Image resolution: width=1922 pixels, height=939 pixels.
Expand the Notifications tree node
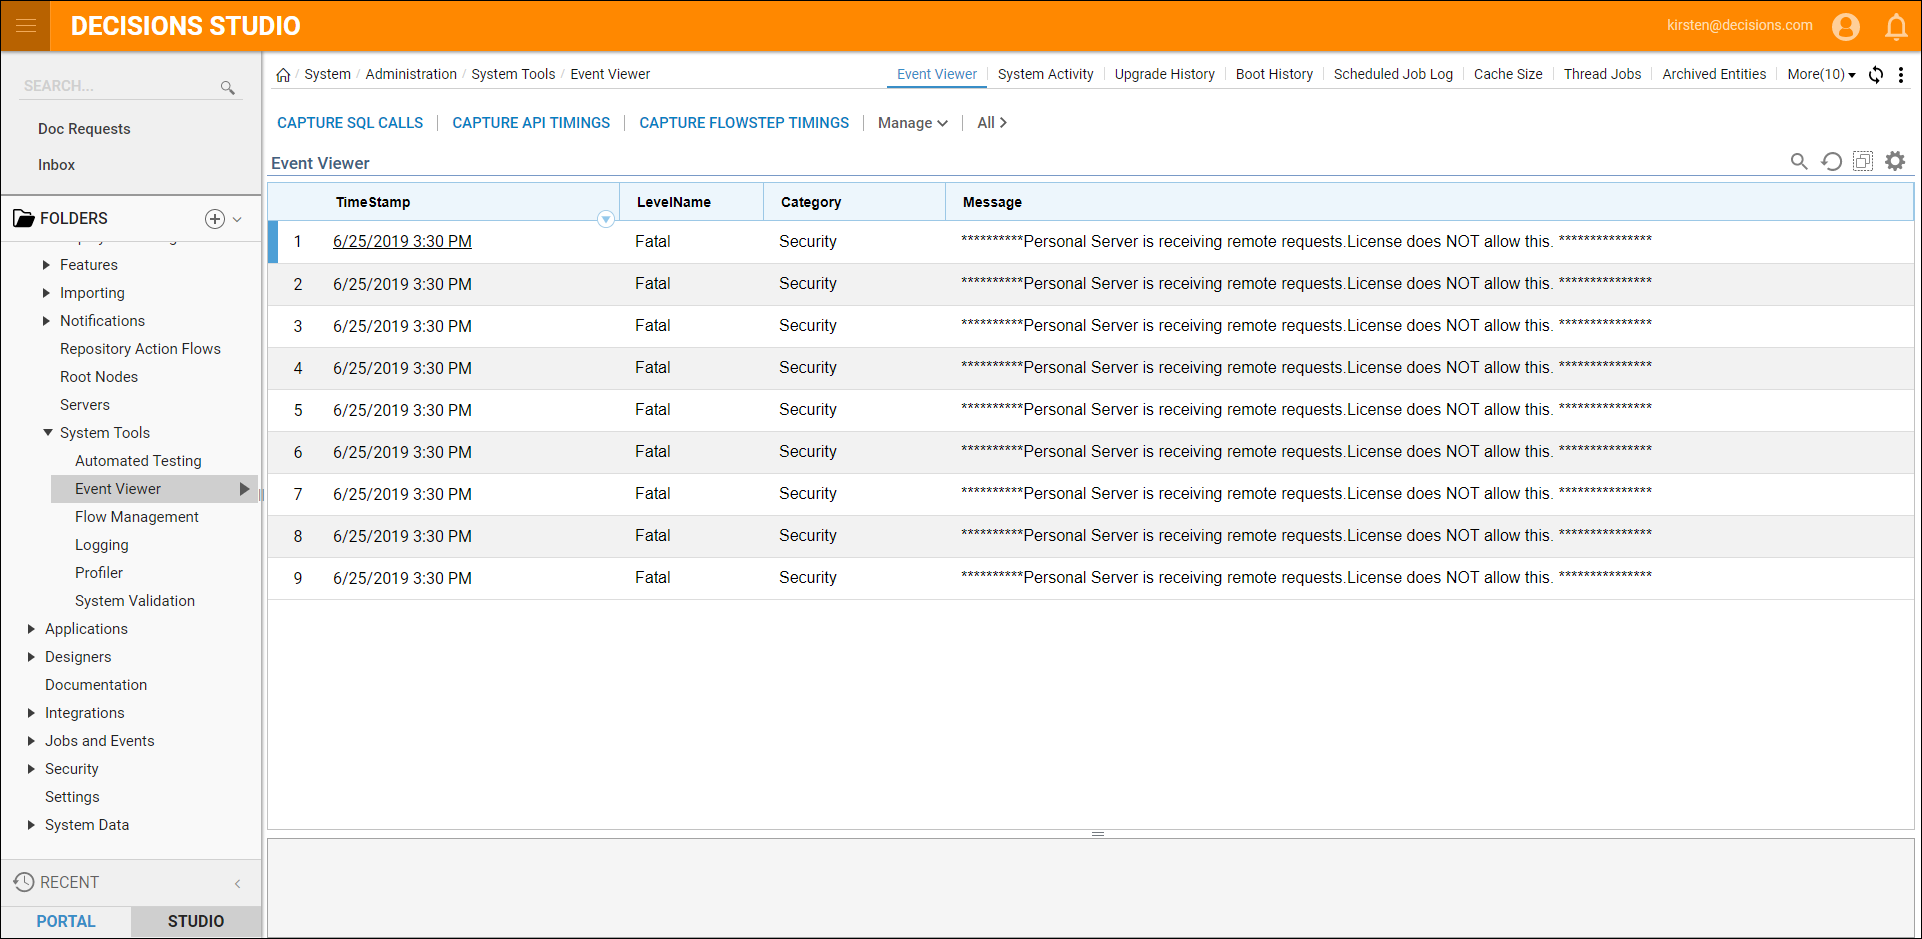click(46, 321)
